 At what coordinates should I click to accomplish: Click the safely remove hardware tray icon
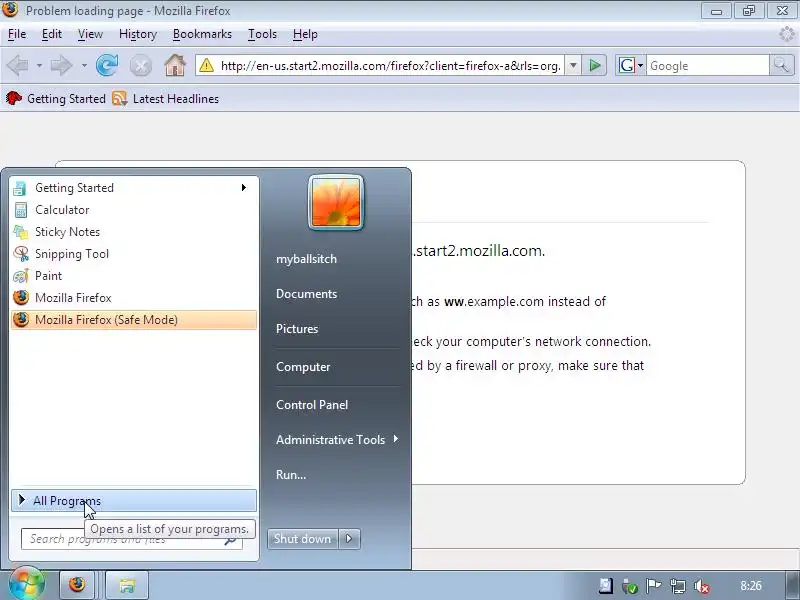630,587
